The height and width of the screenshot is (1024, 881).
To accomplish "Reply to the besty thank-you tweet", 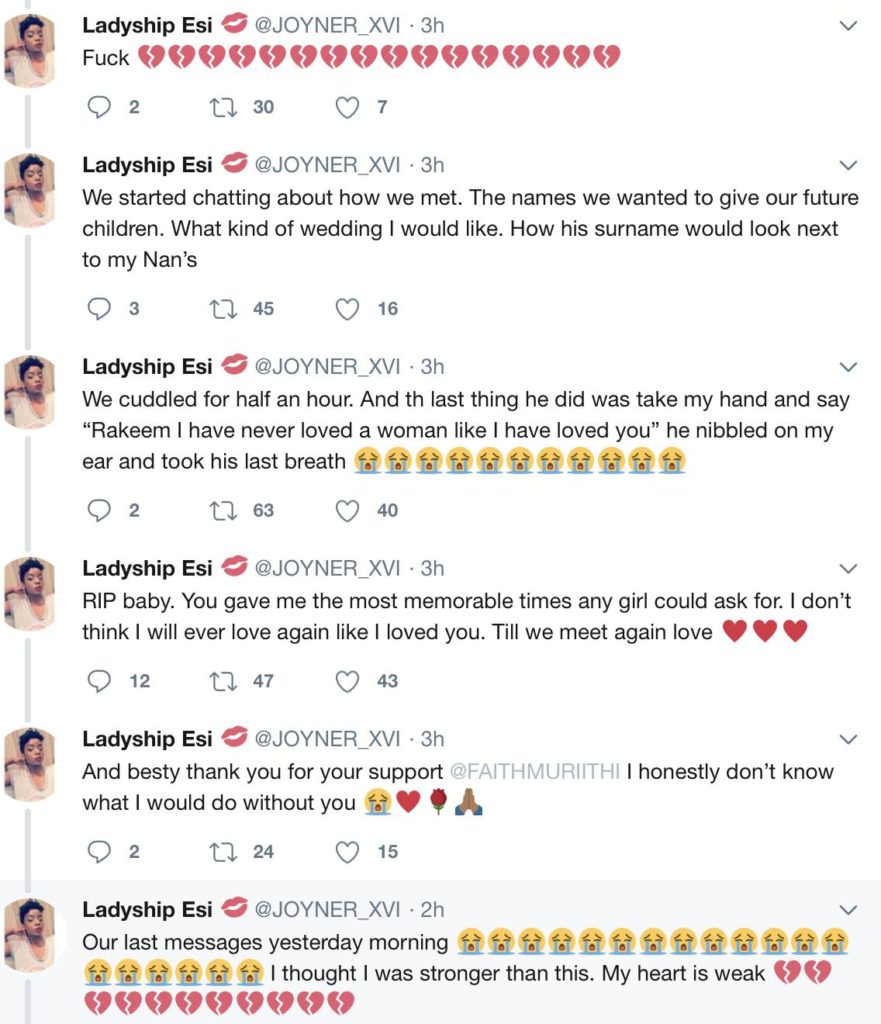I will point(99,852).
